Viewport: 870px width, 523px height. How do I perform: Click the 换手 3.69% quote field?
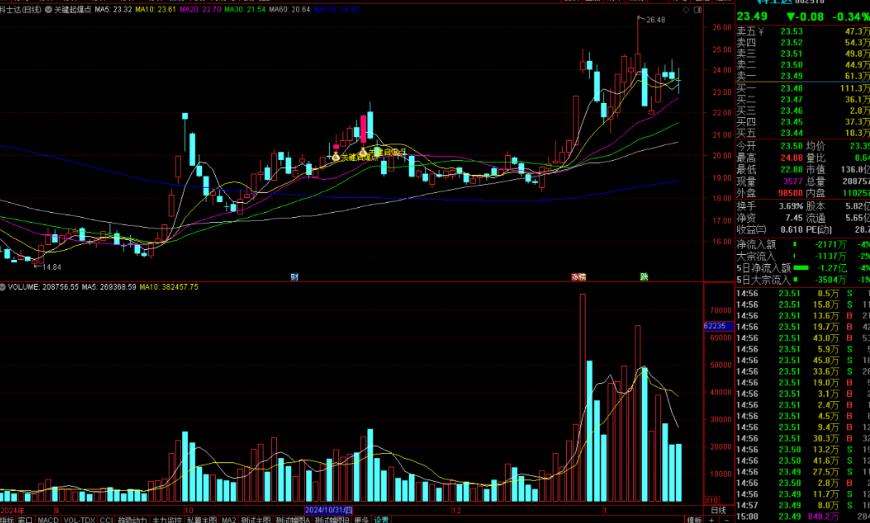pyautogui.click(x=770, y=206)
